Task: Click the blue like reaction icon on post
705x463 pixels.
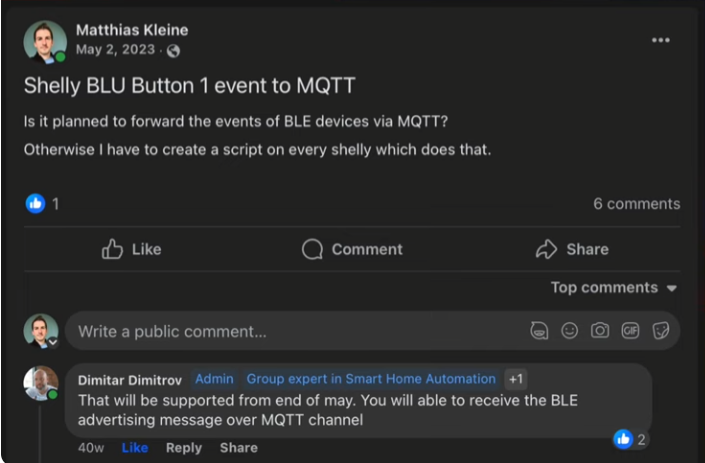Action: tap(35, 203)
